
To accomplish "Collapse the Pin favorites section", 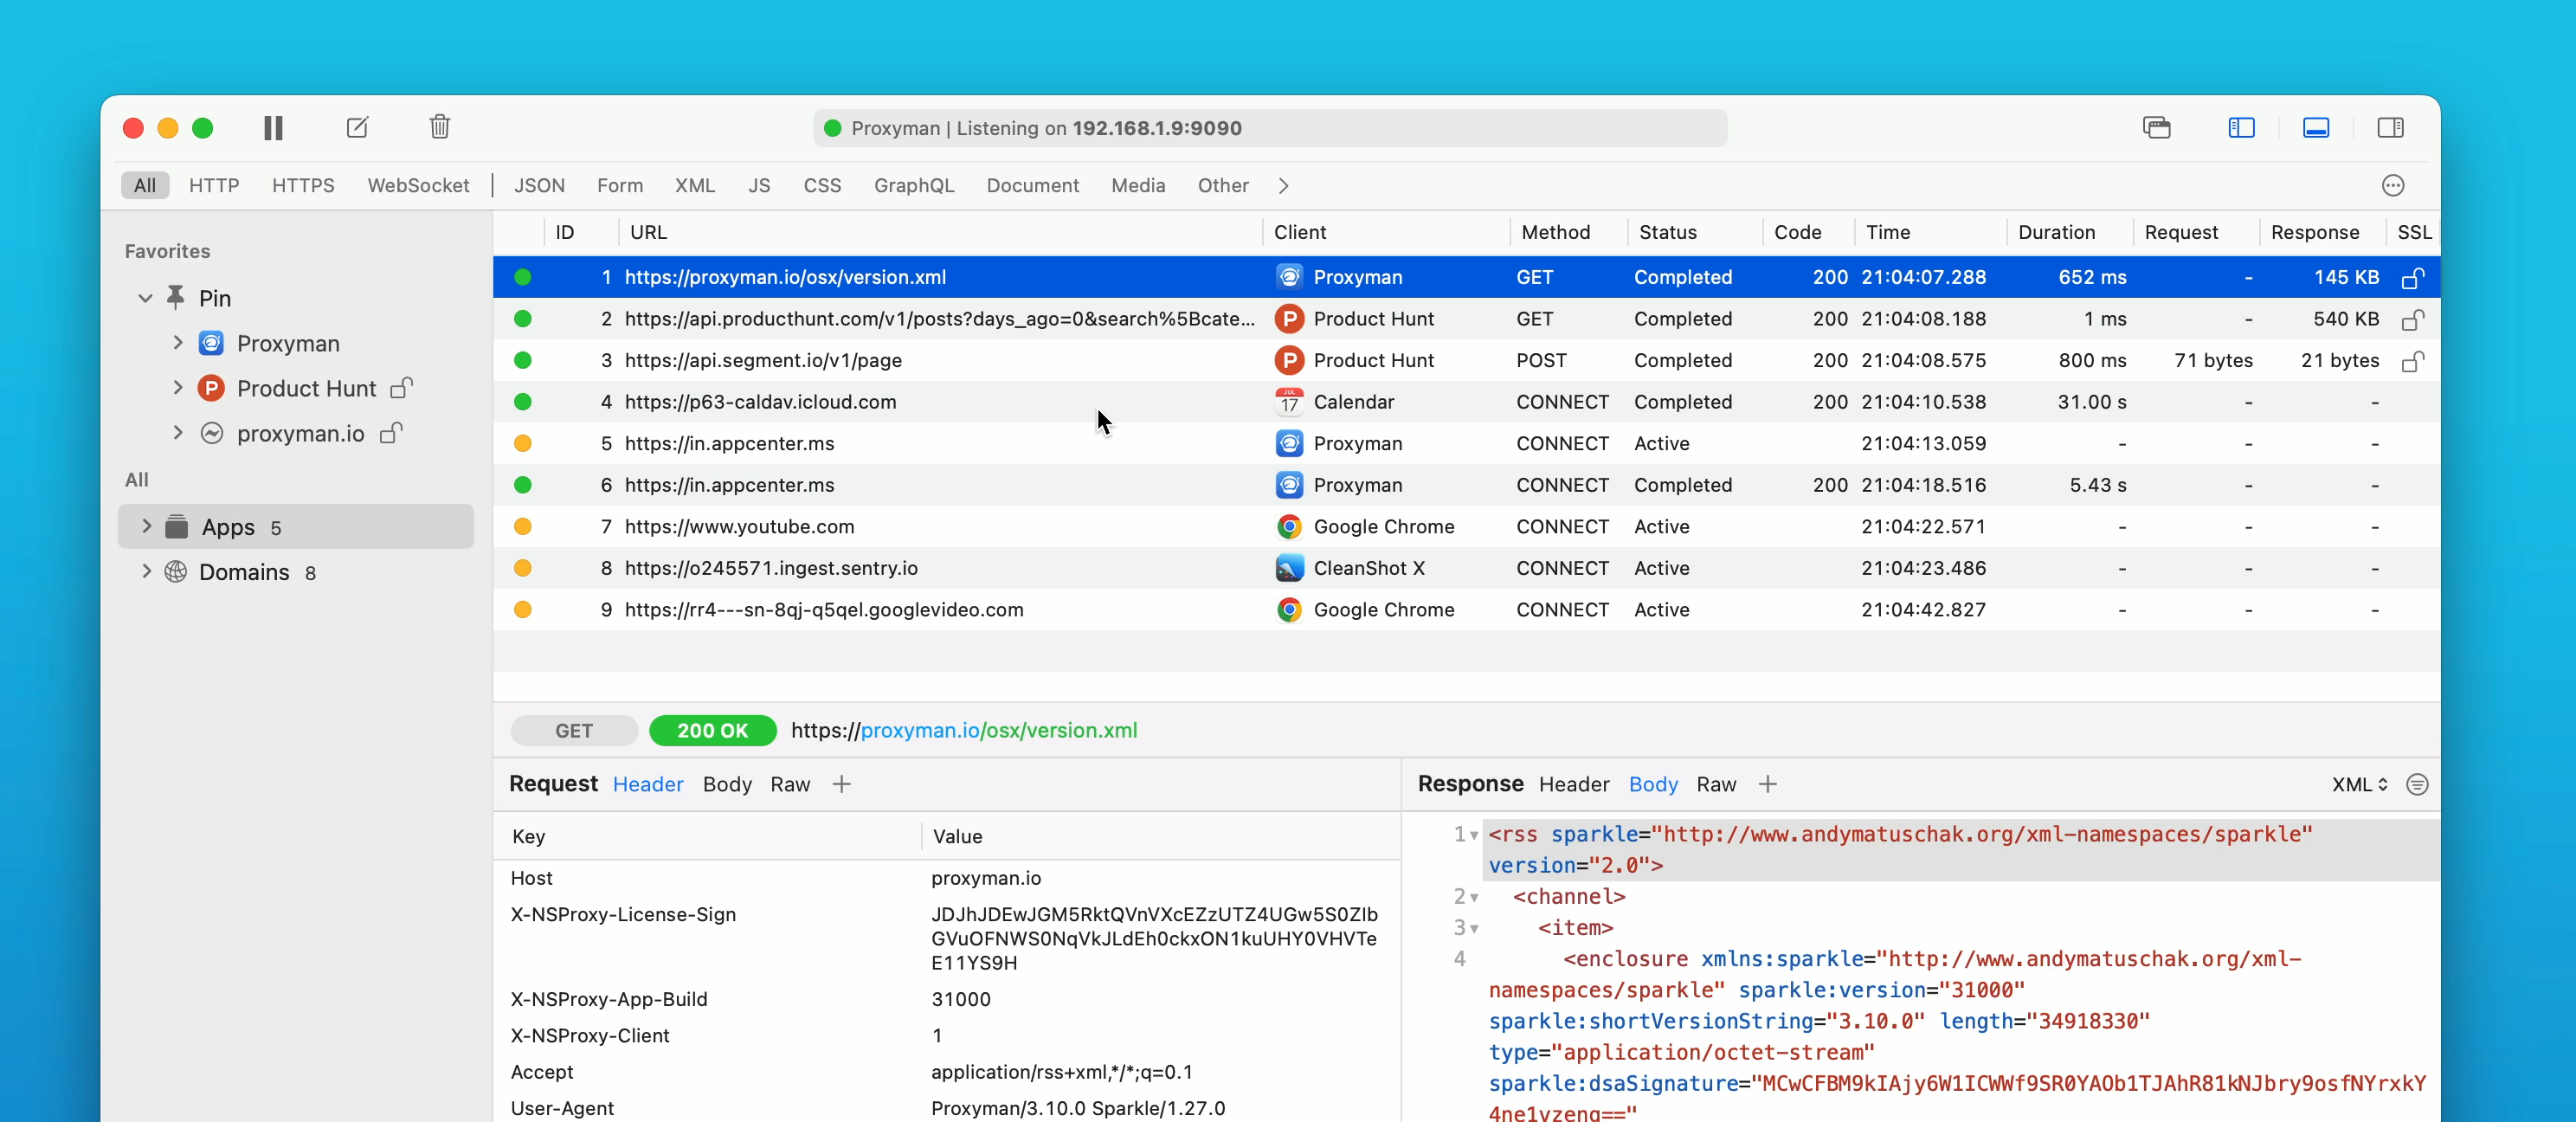I will pos(146,298).
